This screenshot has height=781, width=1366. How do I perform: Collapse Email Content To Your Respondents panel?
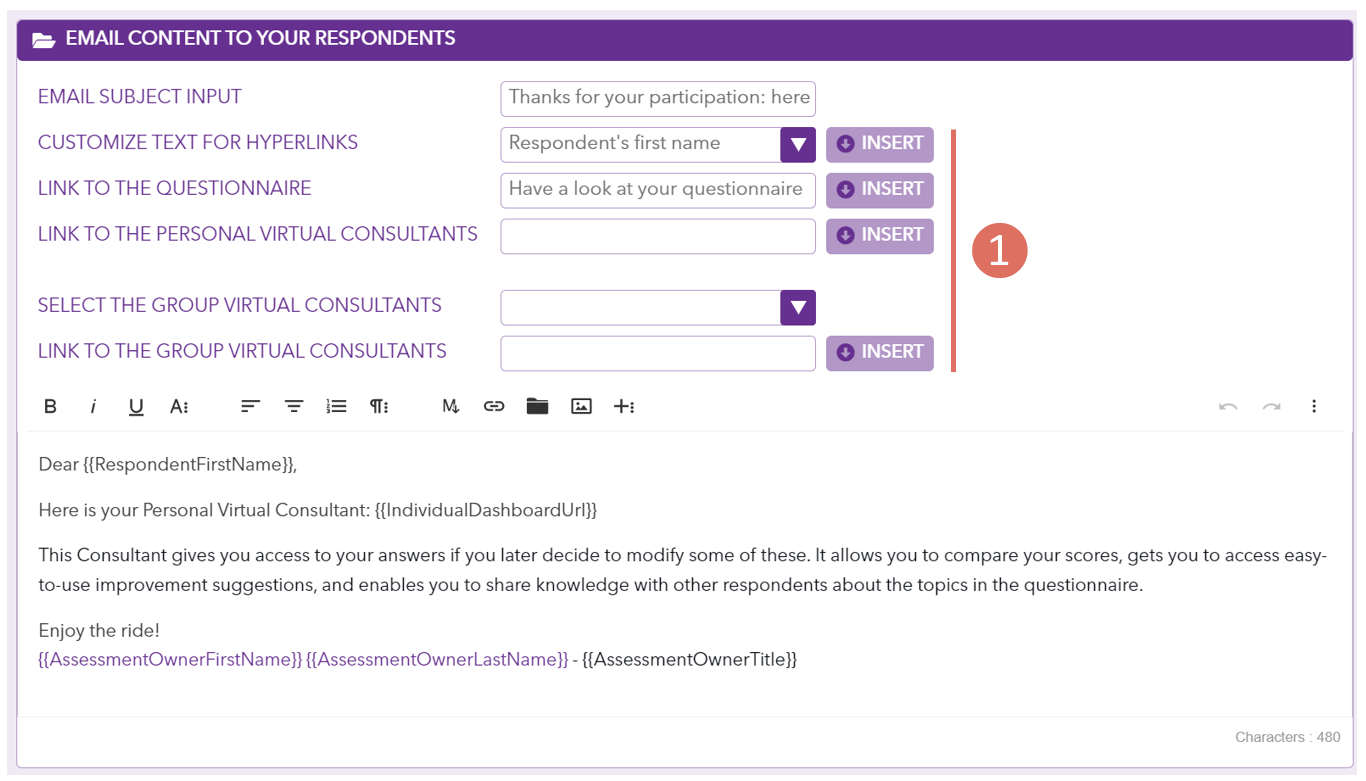click(x=44, y=40)
